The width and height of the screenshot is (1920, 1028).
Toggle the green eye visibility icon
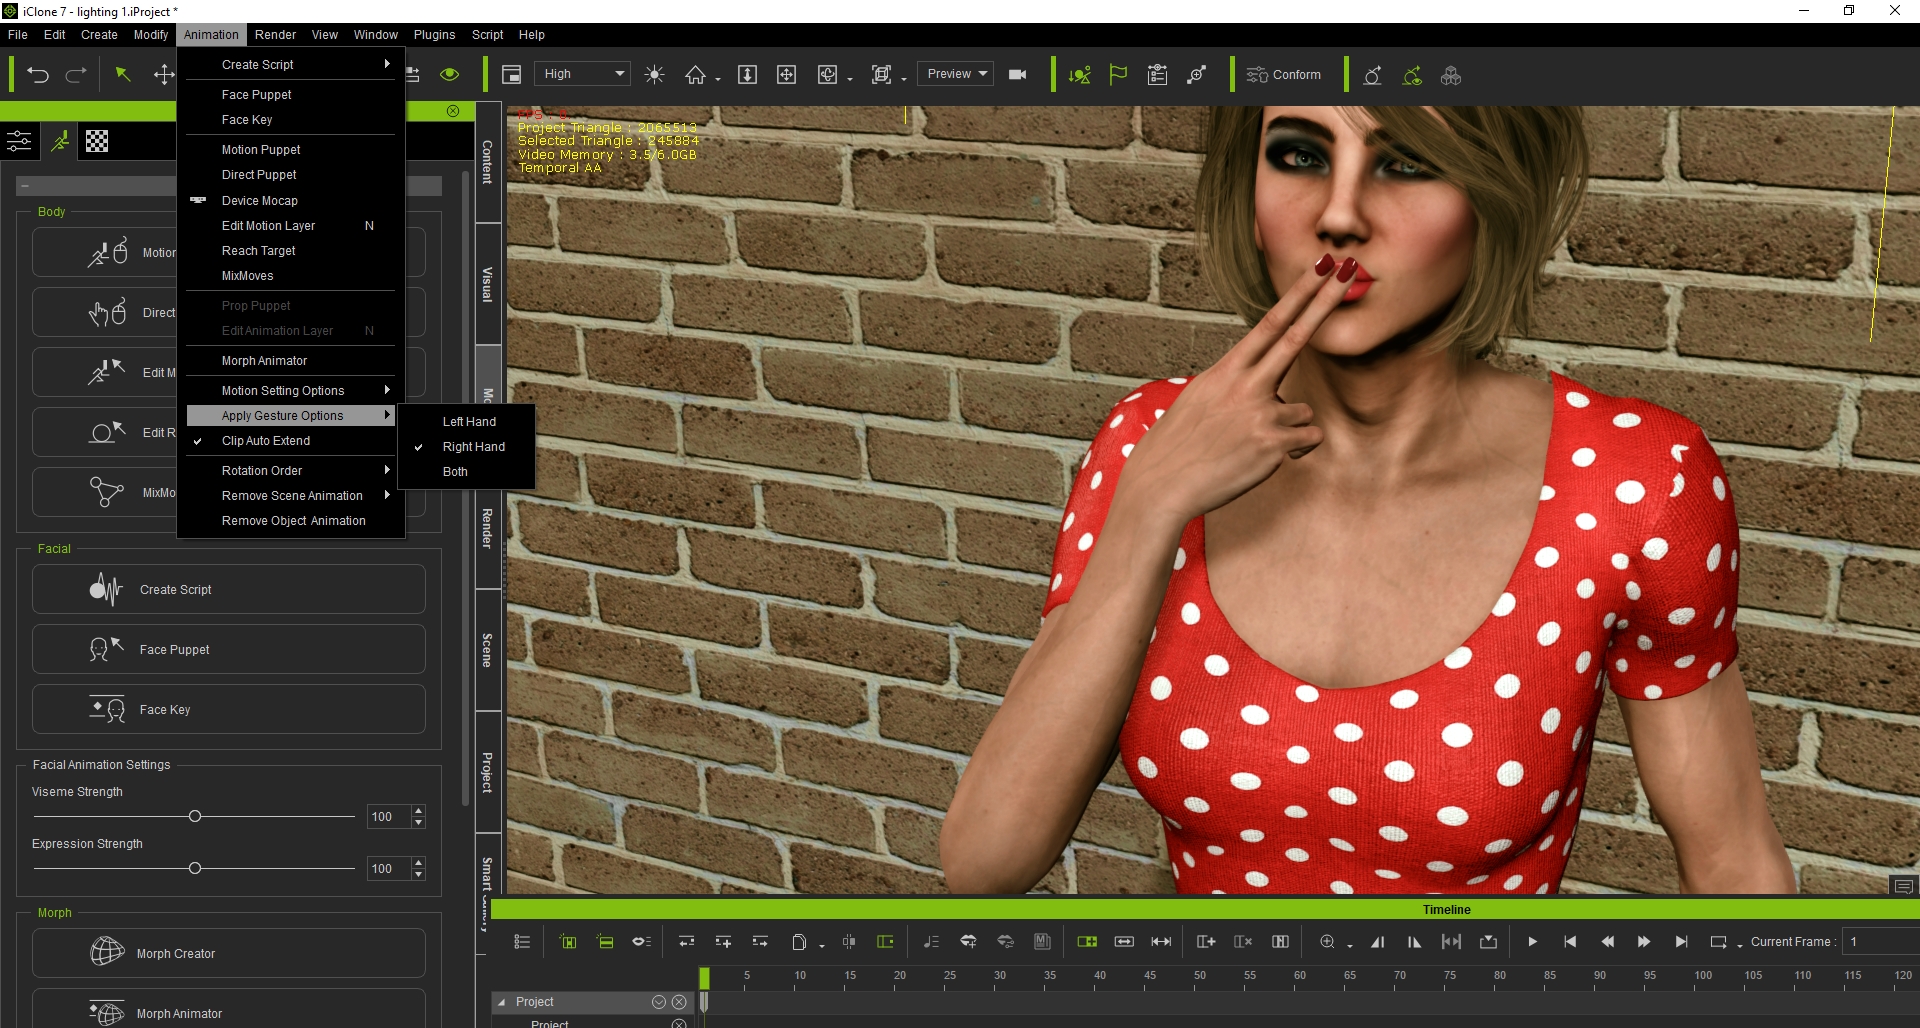tap(450, 74)
